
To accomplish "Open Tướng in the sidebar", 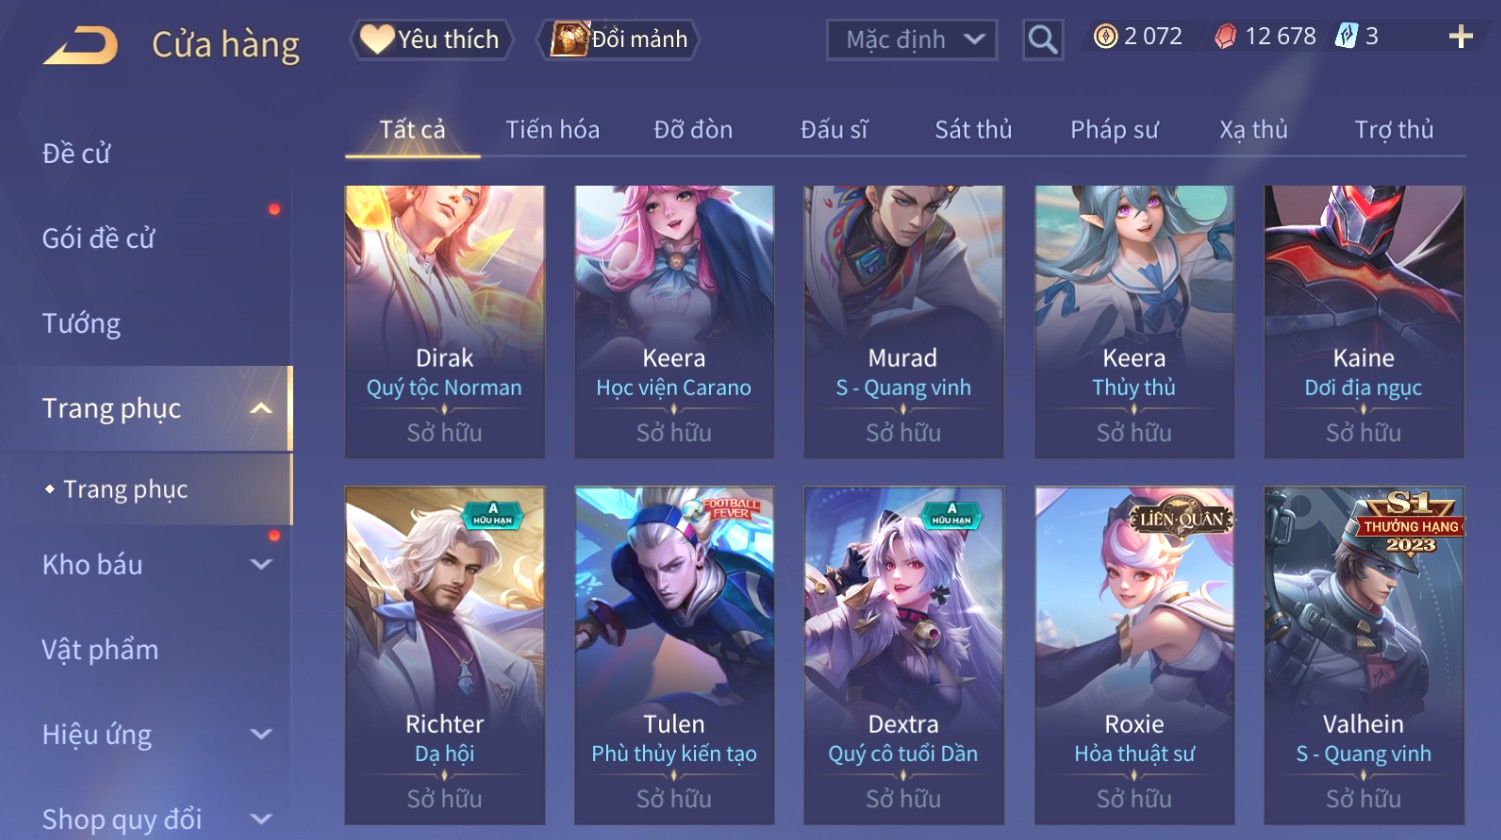I will (81, 324).
